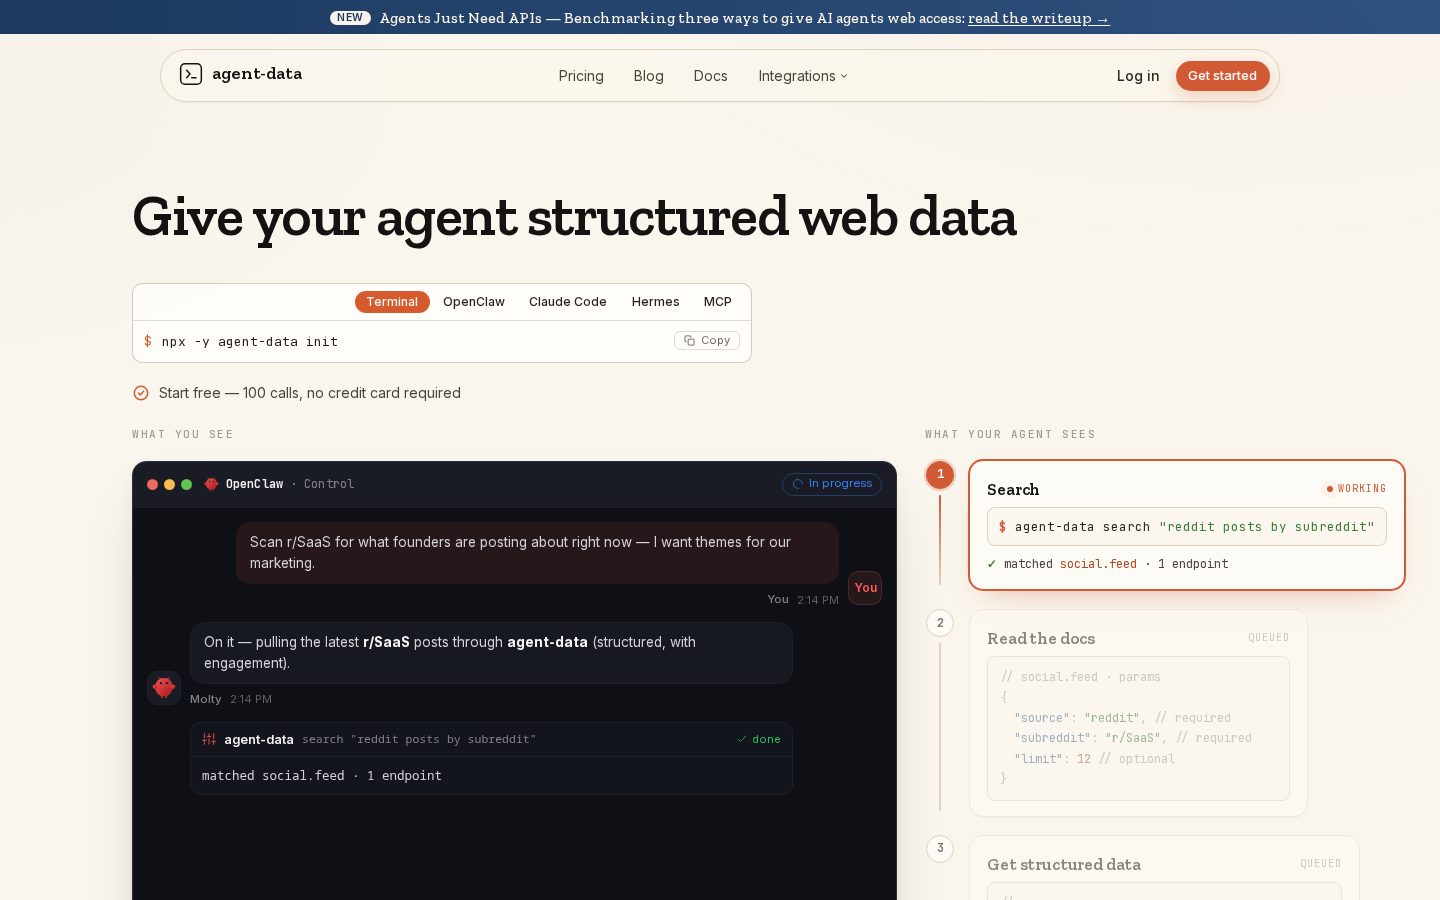Click the matched social.feed result in the chat
The height and width of the screenshot is (900, 1440).
[322, 776]
